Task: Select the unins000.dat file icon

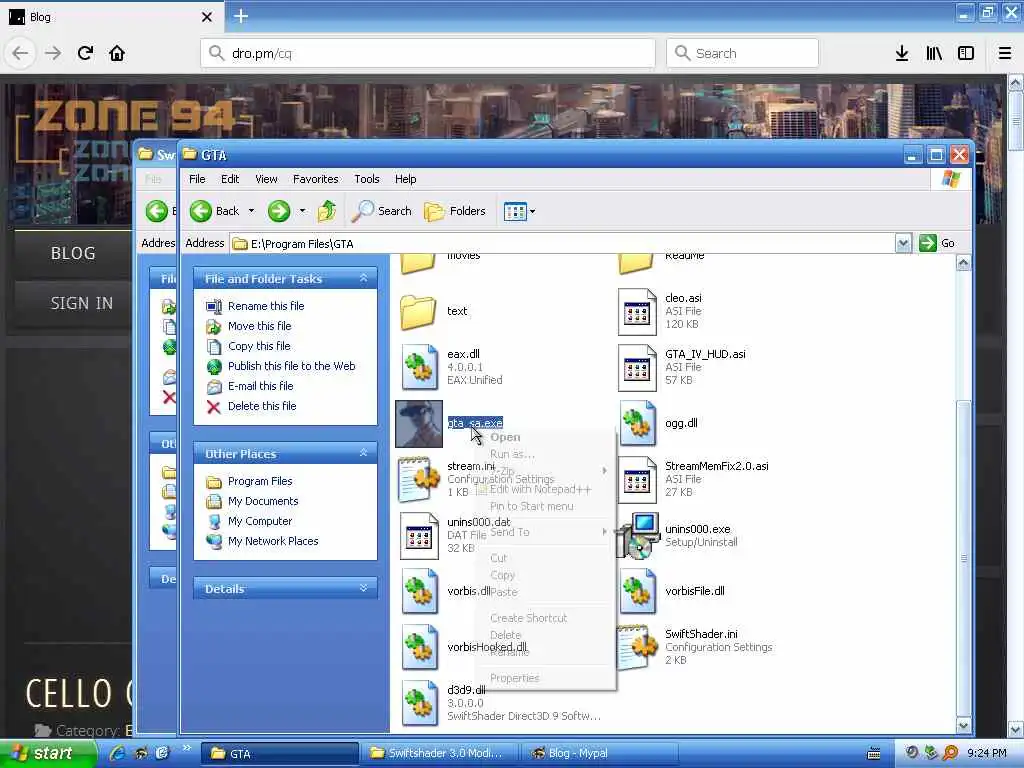Action: click(419, 536)
